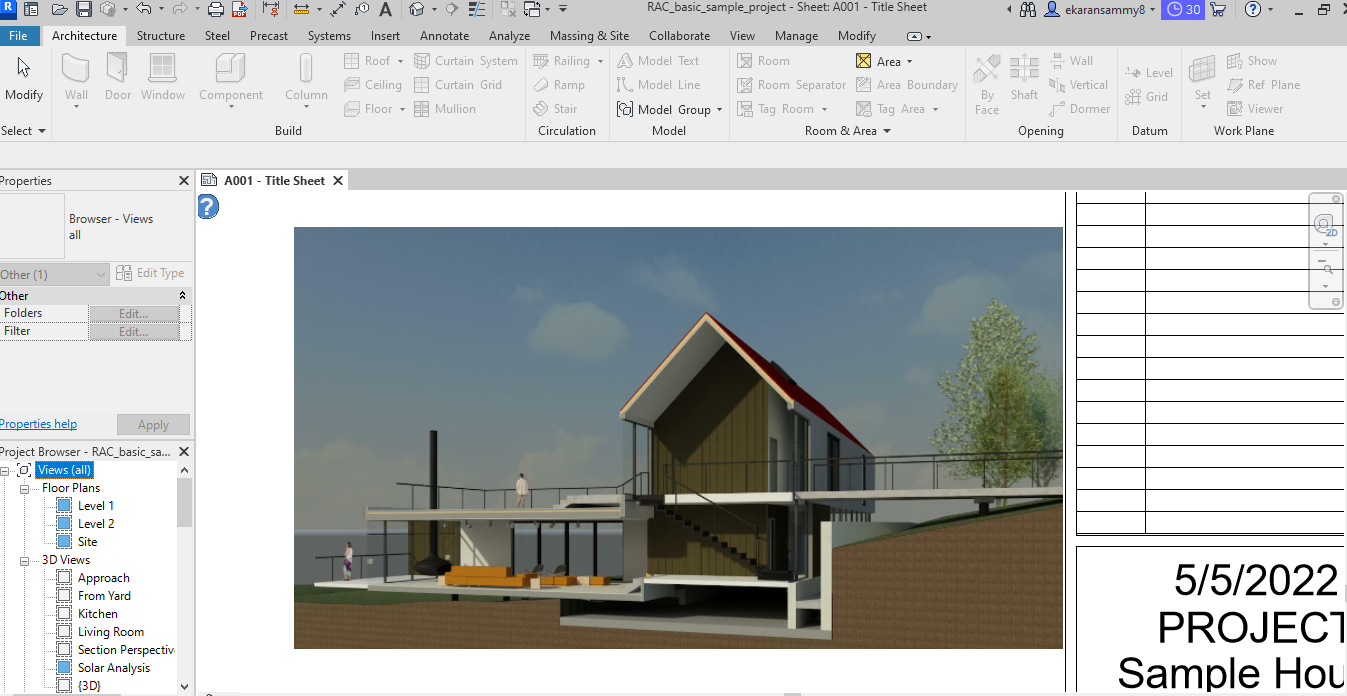Activate the Component tool
Viewport: 1347px width, 696px height.
point(231,78)
